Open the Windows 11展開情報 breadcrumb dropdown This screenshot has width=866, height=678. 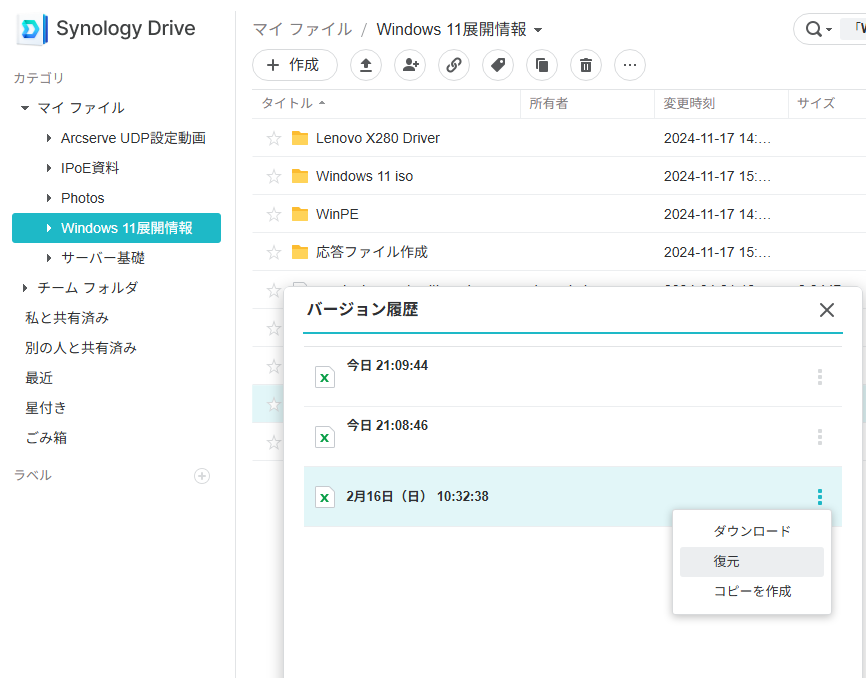click(x=538, y=30)
